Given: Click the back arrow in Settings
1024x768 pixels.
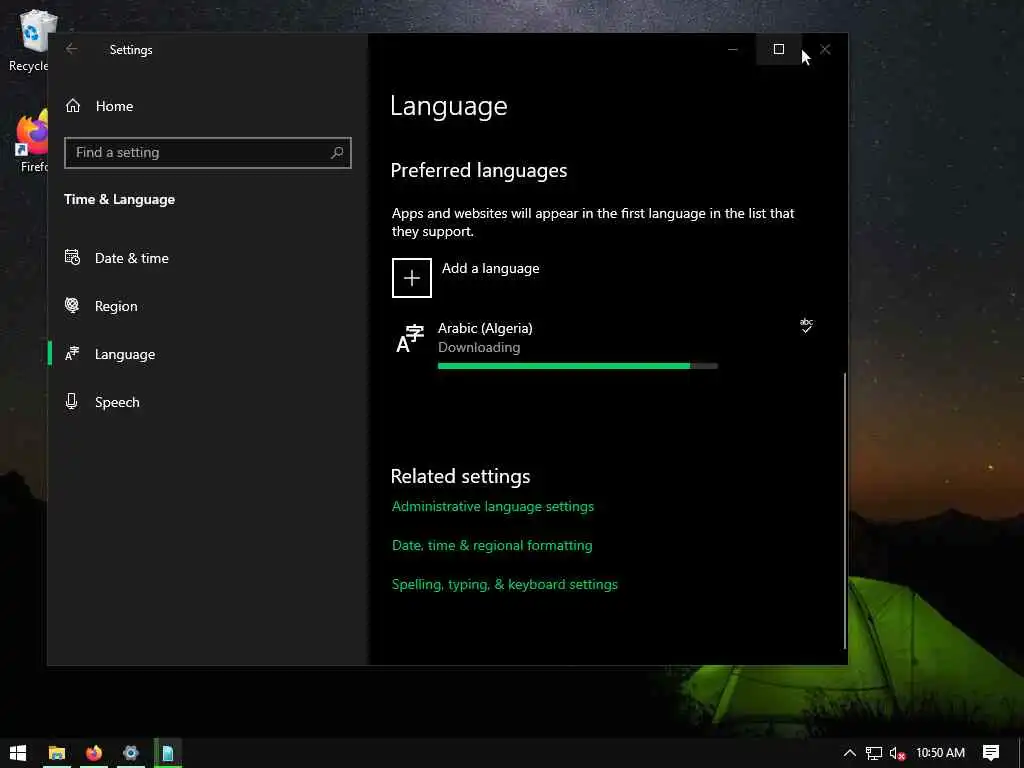Looking at the screenshot, I should pos(71,49).
